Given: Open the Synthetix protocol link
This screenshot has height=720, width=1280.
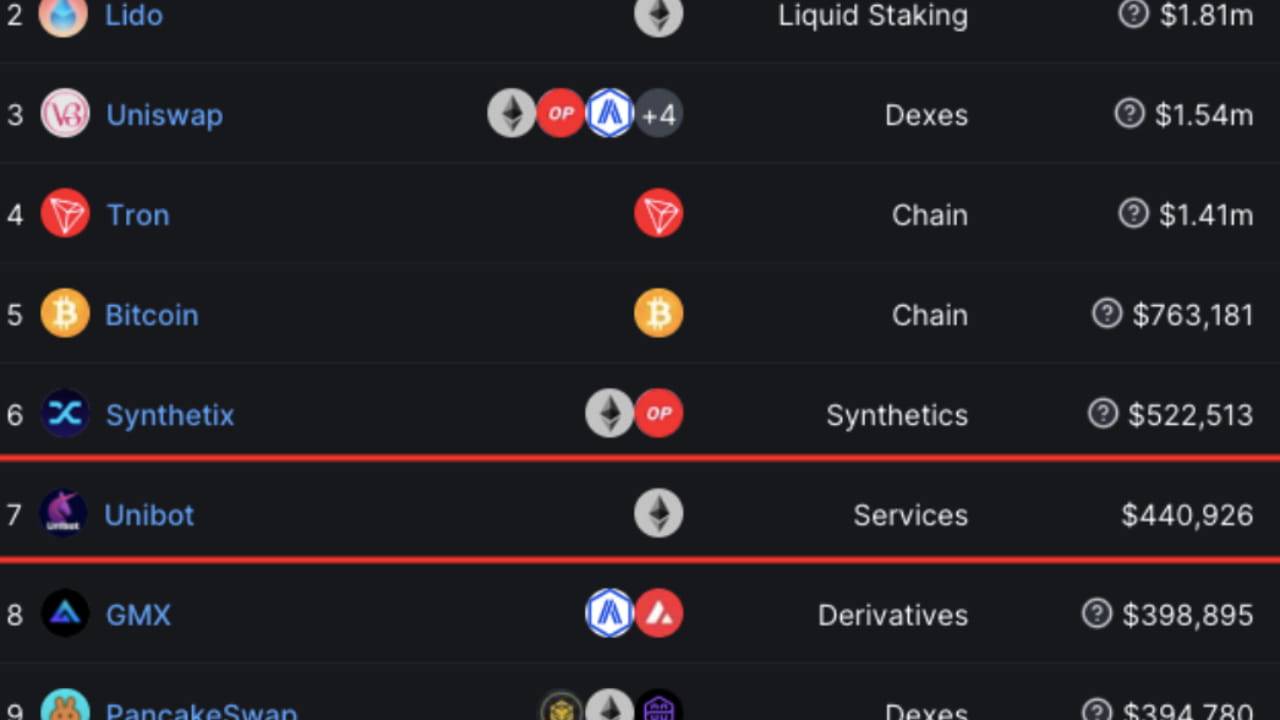Looking at the screenshot, I should [170, 415].
